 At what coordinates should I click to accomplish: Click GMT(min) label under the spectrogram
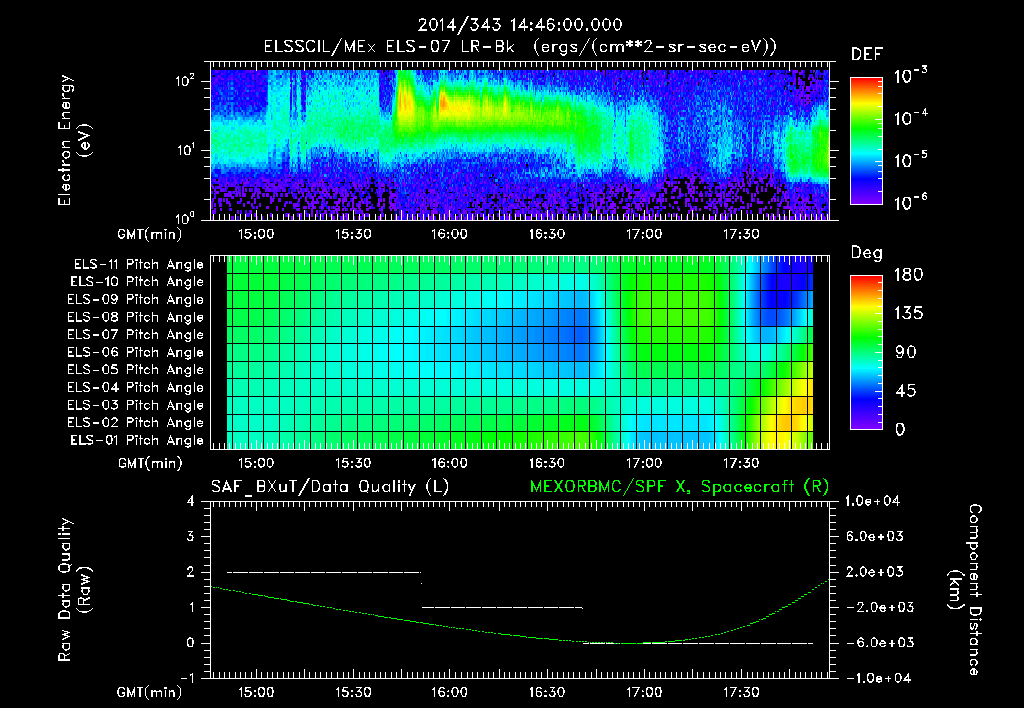tap(150, 234)
